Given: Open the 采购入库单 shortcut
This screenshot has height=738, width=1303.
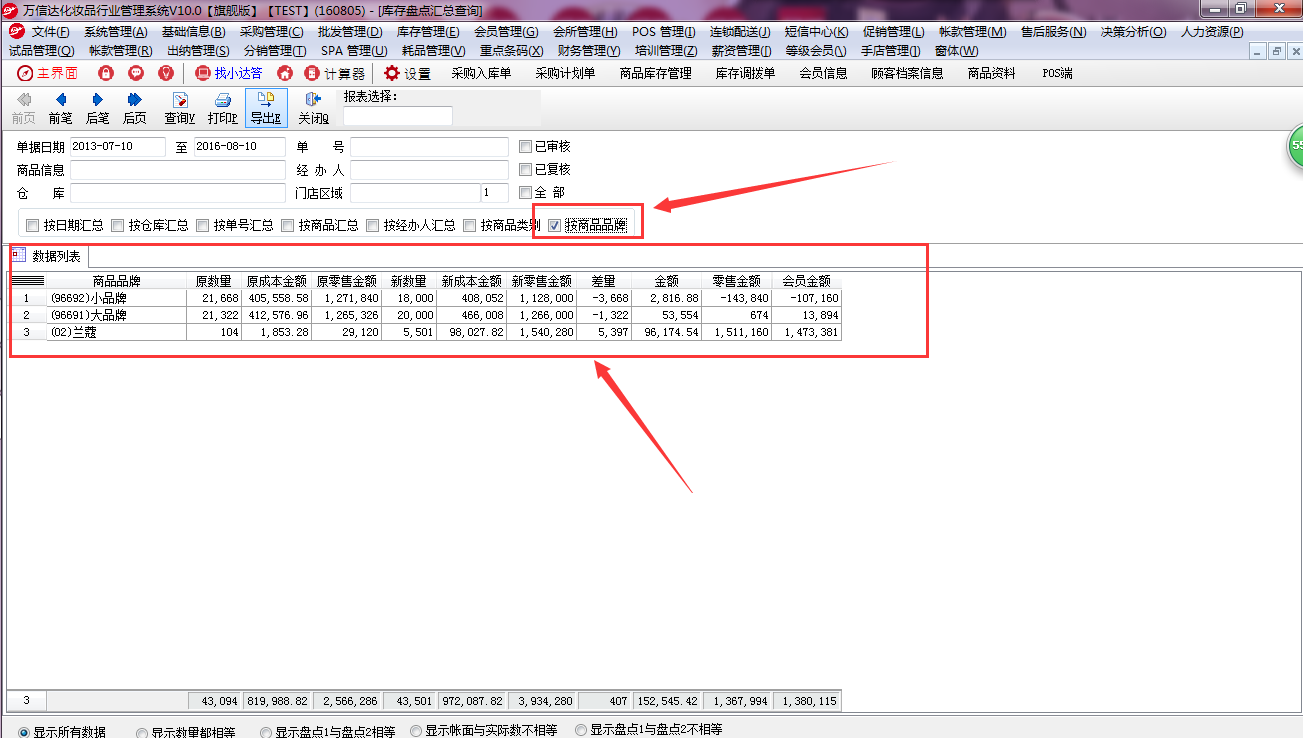Looking at the screenshot, I should (481, 73).
